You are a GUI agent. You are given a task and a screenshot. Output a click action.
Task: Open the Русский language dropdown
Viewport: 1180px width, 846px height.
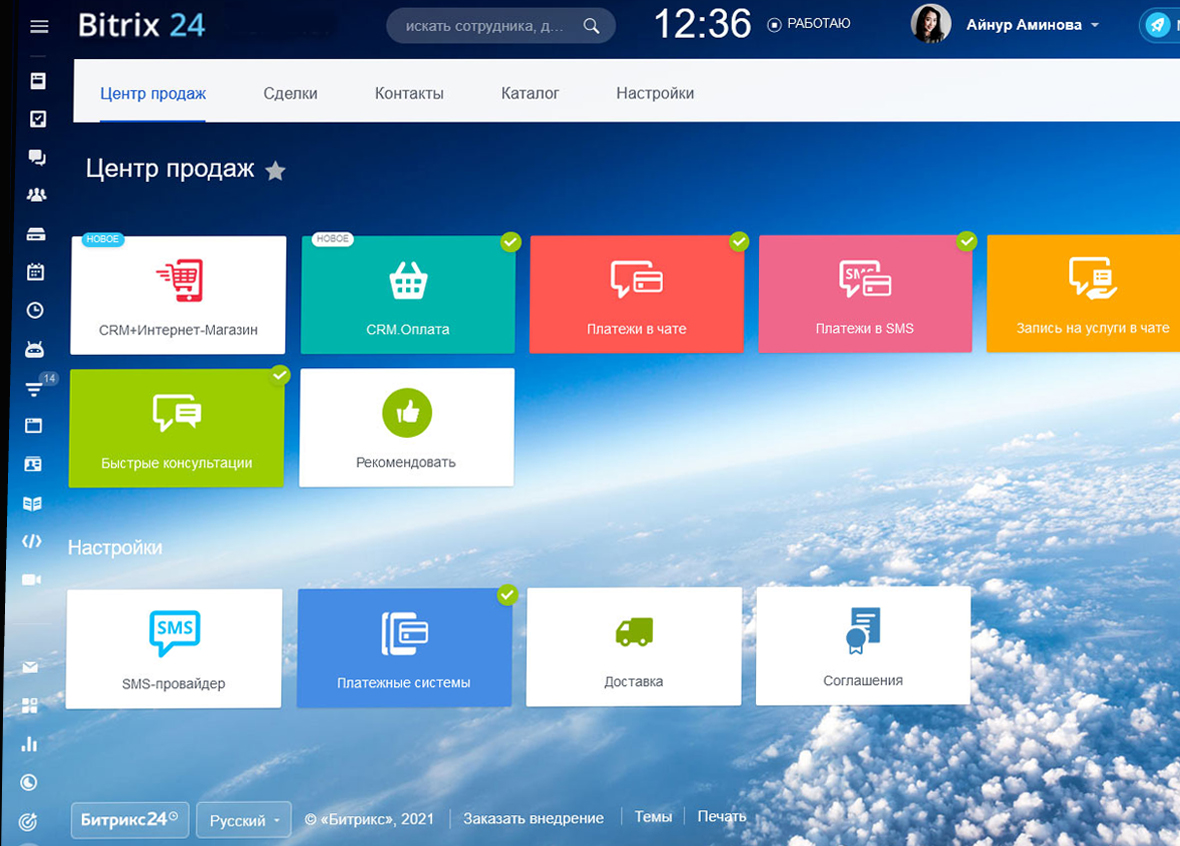tap(243, 820)
